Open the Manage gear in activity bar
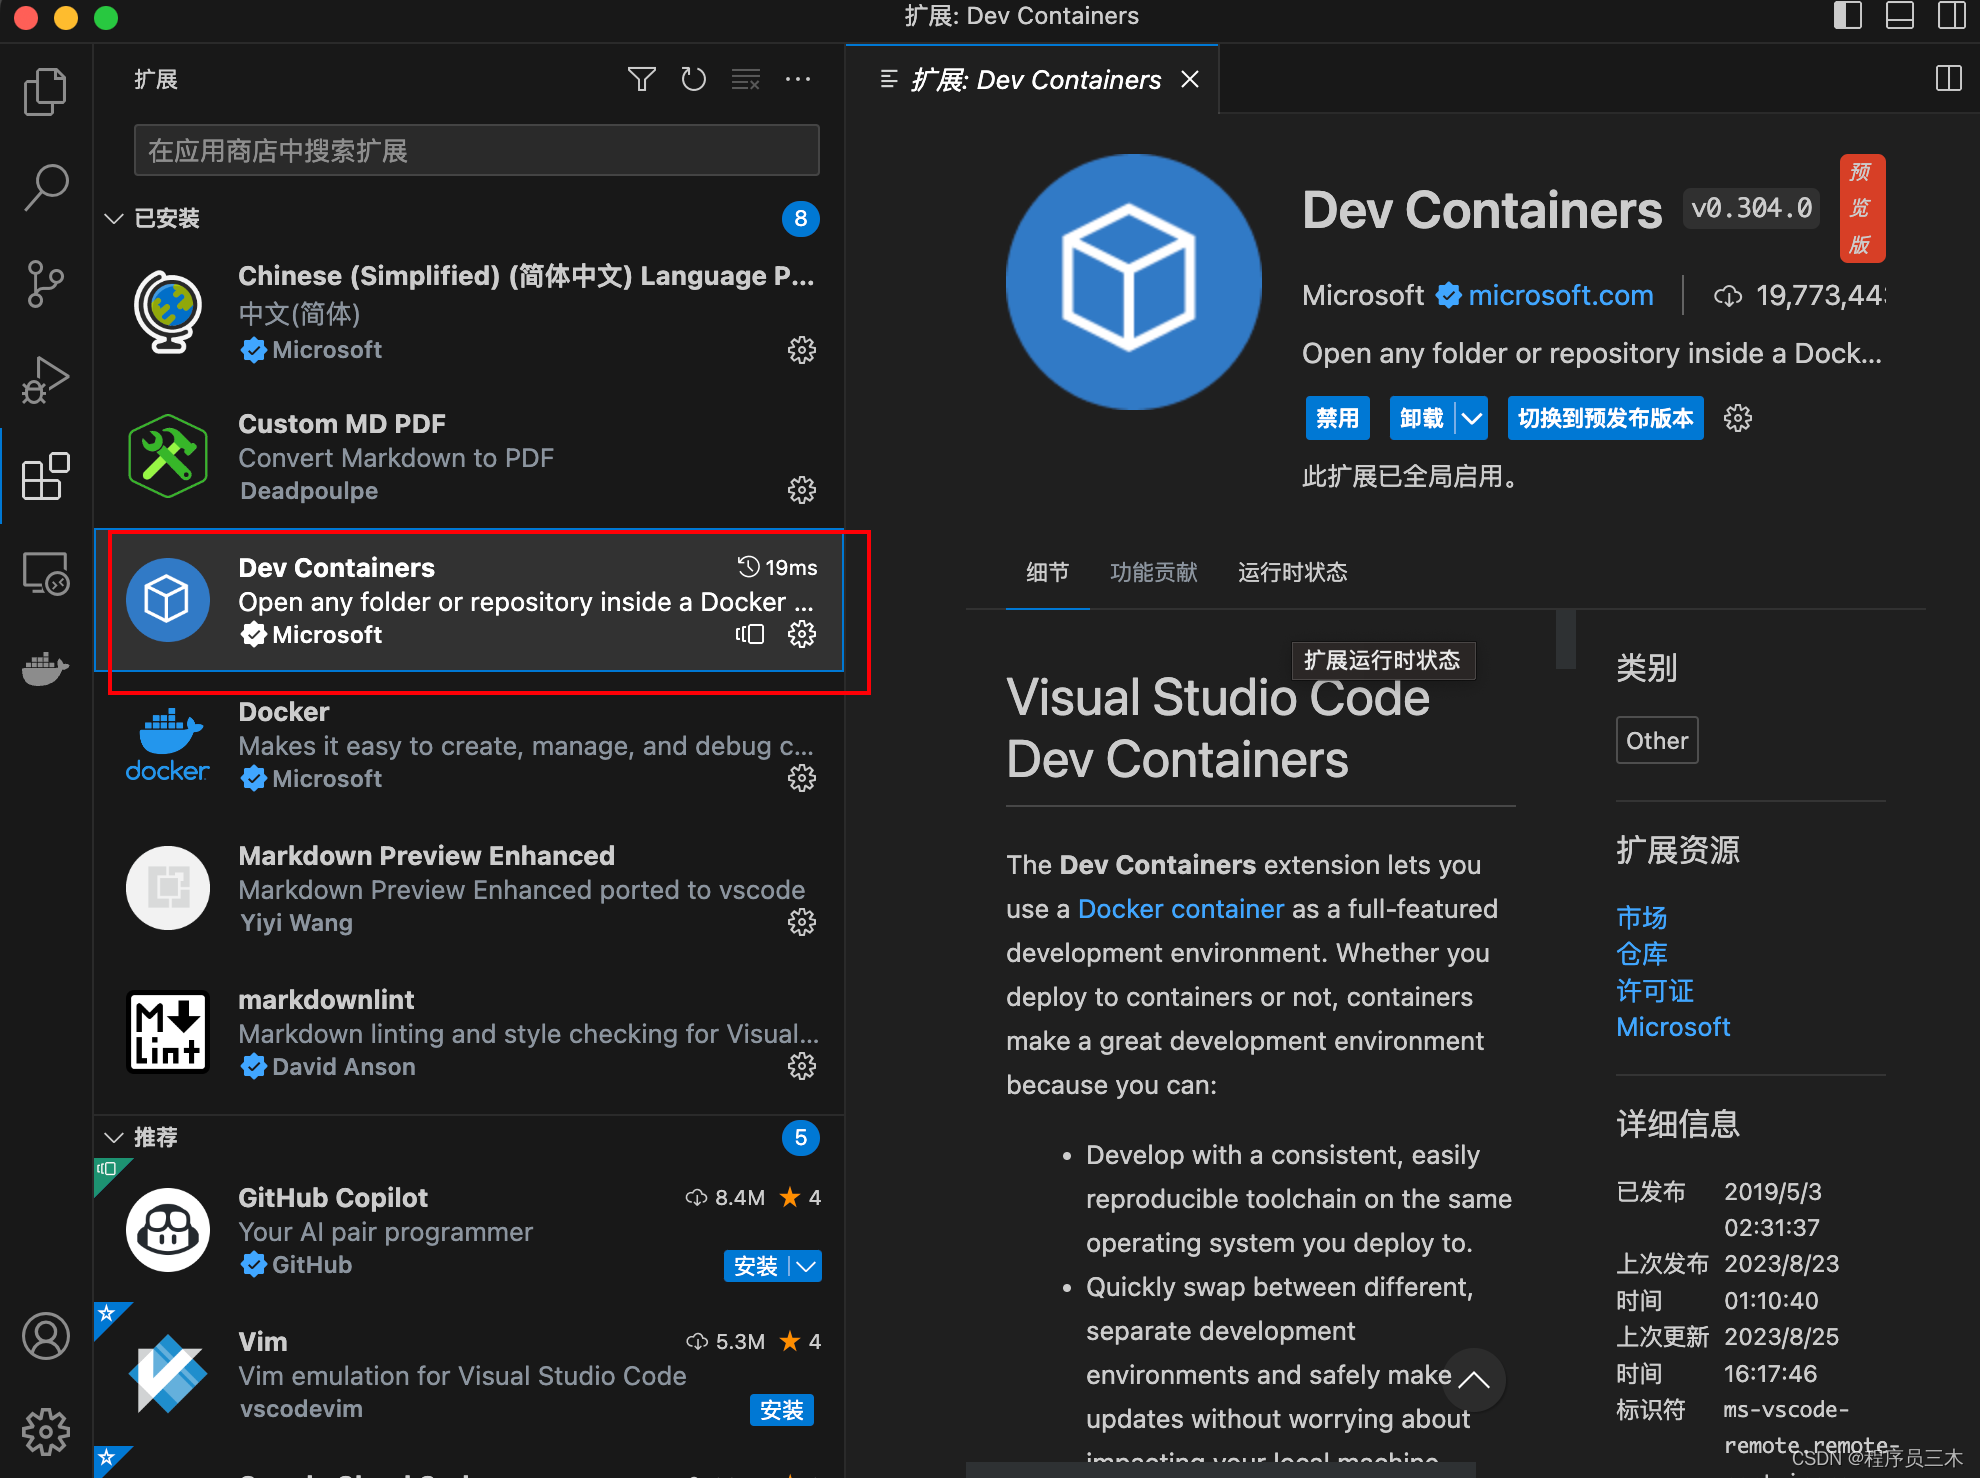This screenshot has height=1478, width=1980. [45, 1432]
